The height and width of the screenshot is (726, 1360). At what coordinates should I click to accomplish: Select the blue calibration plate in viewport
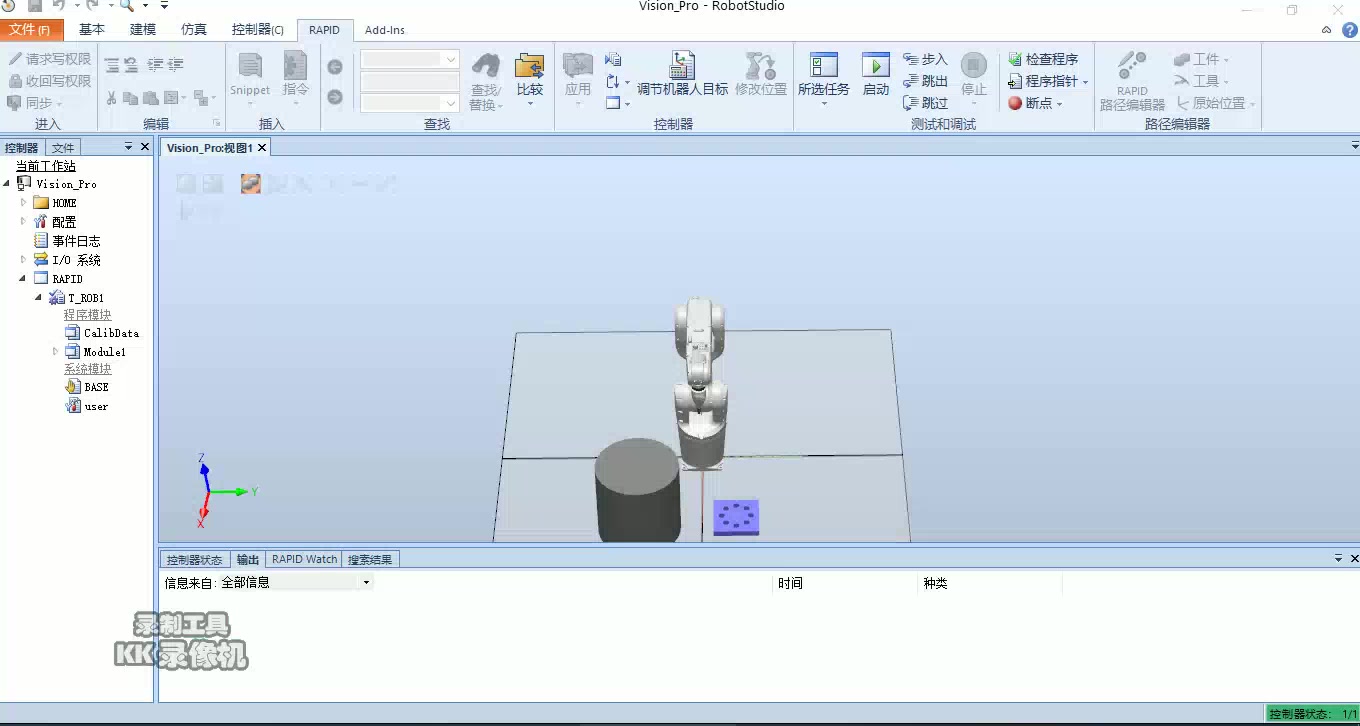[736, 517]
